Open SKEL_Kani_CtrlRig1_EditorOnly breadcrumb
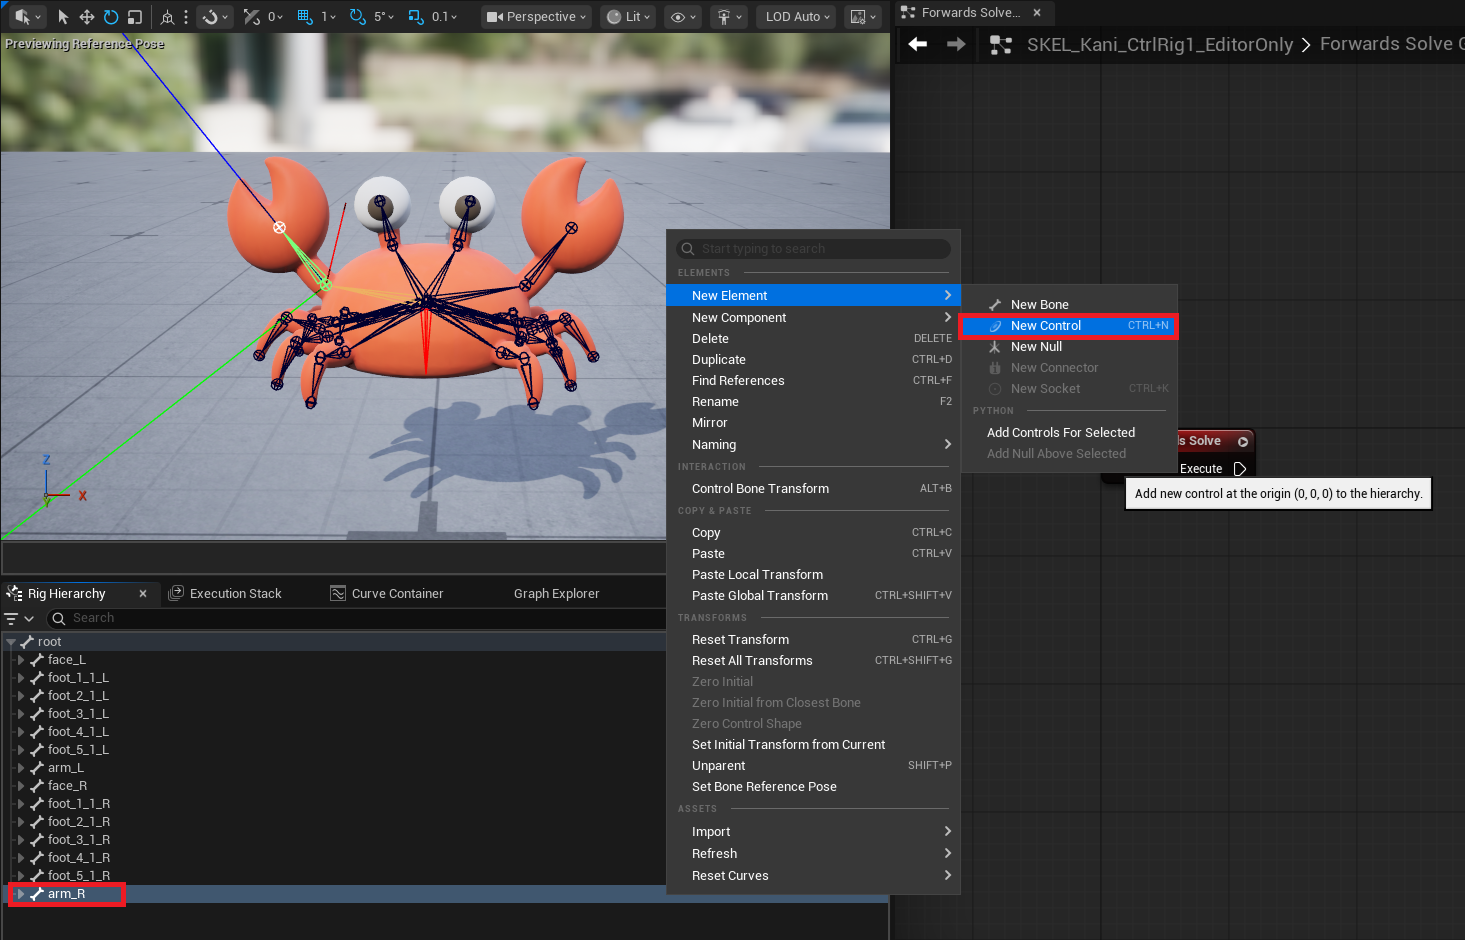 click(1160, 45)
